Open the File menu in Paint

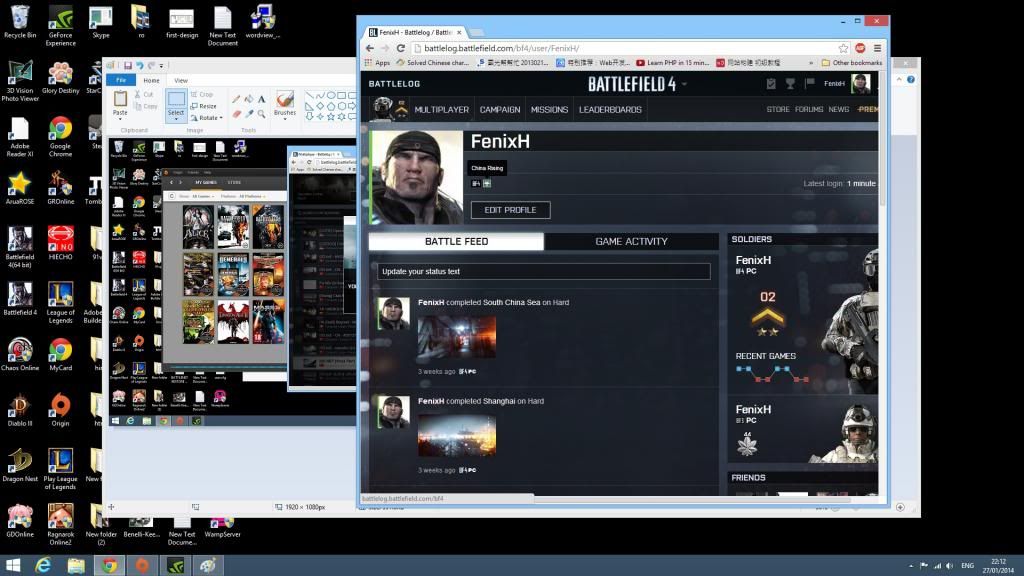(121, 80)
